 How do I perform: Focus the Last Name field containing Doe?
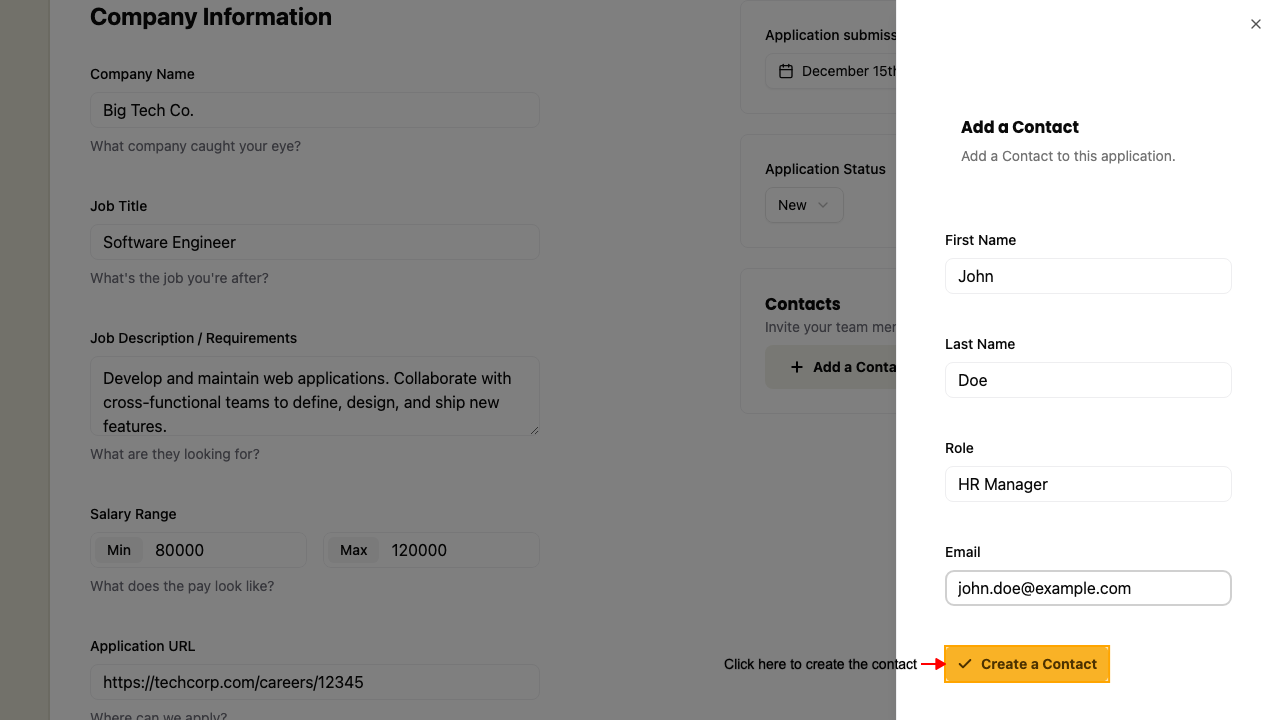coord(1088,380)
